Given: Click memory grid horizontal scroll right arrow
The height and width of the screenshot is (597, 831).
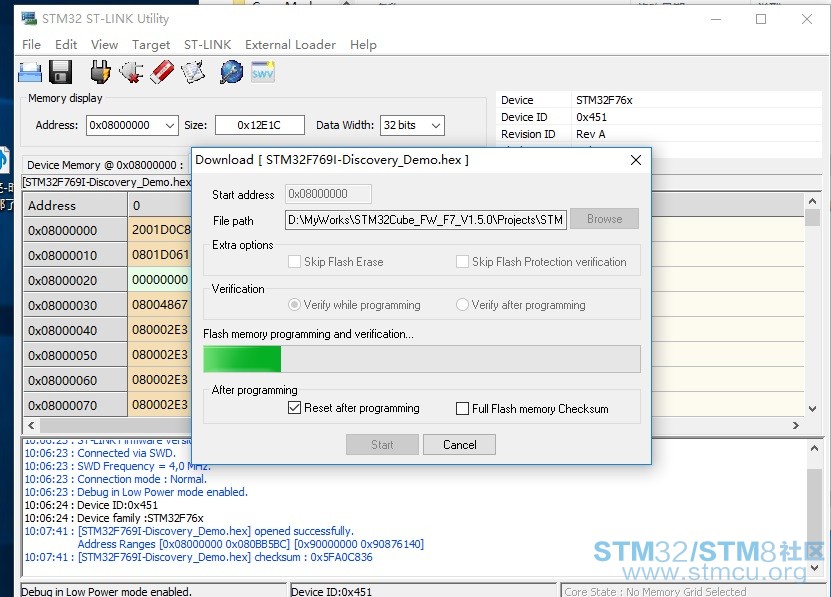Looking at the screenshot, I should pos(795,425).
